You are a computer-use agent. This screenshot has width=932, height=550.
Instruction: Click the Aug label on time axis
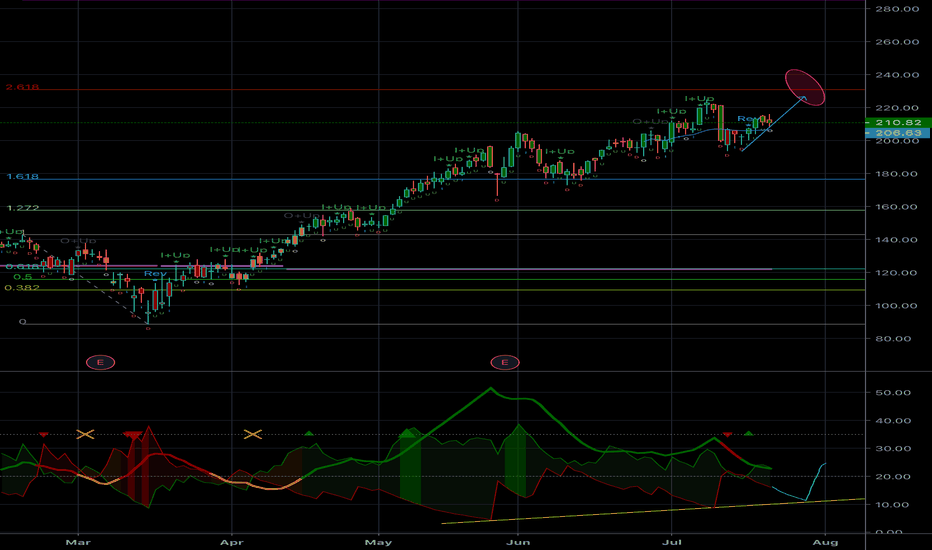825,542
